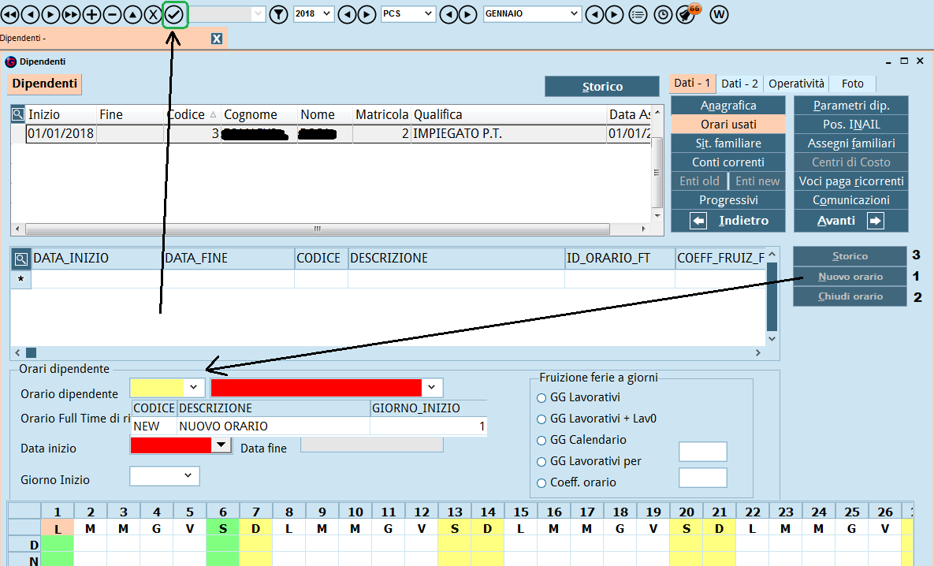Click input box beside GG Lavorativi per
This screenshot has width=934, height=566.
click(703, 452)
